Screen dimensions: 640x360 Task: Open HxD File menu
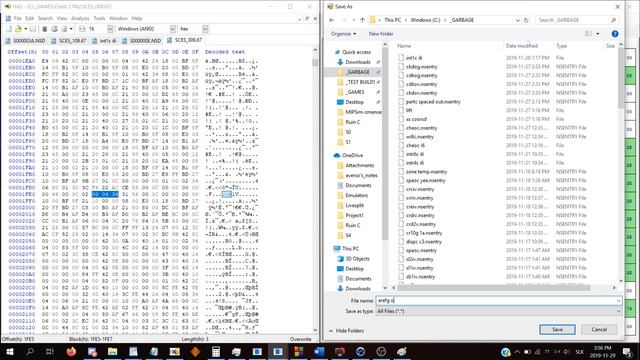pyautogui.click(x=18, y=18)
